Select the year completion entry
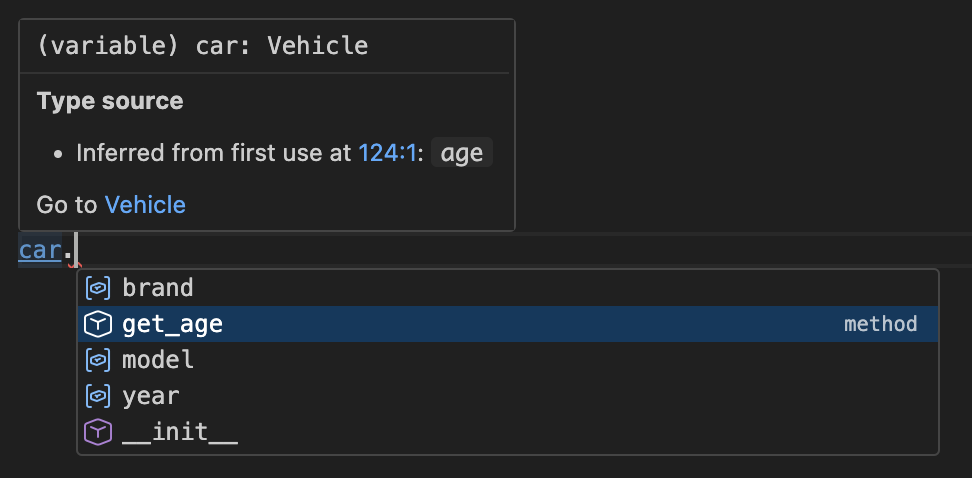972x478 pixels. [150, 396]
